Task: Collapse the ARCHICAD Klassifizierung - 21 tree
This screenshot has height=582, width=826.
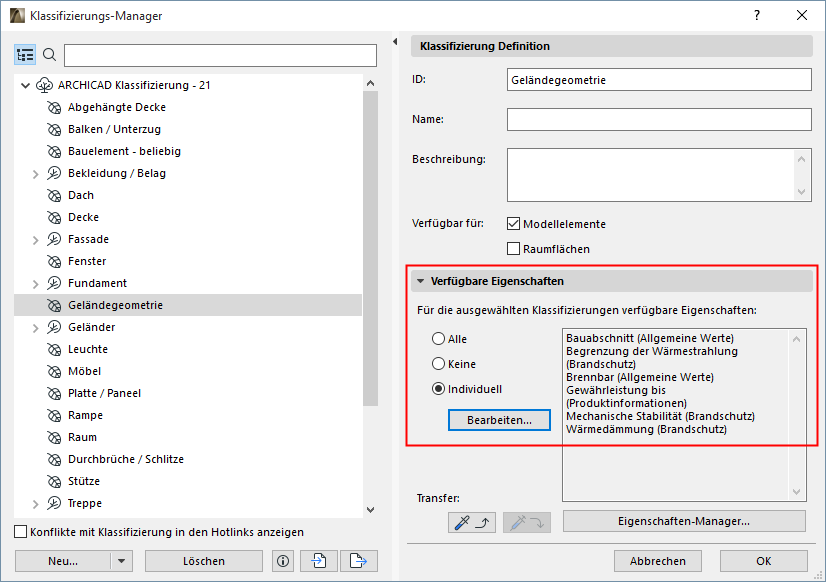Action: click(25, 85)
